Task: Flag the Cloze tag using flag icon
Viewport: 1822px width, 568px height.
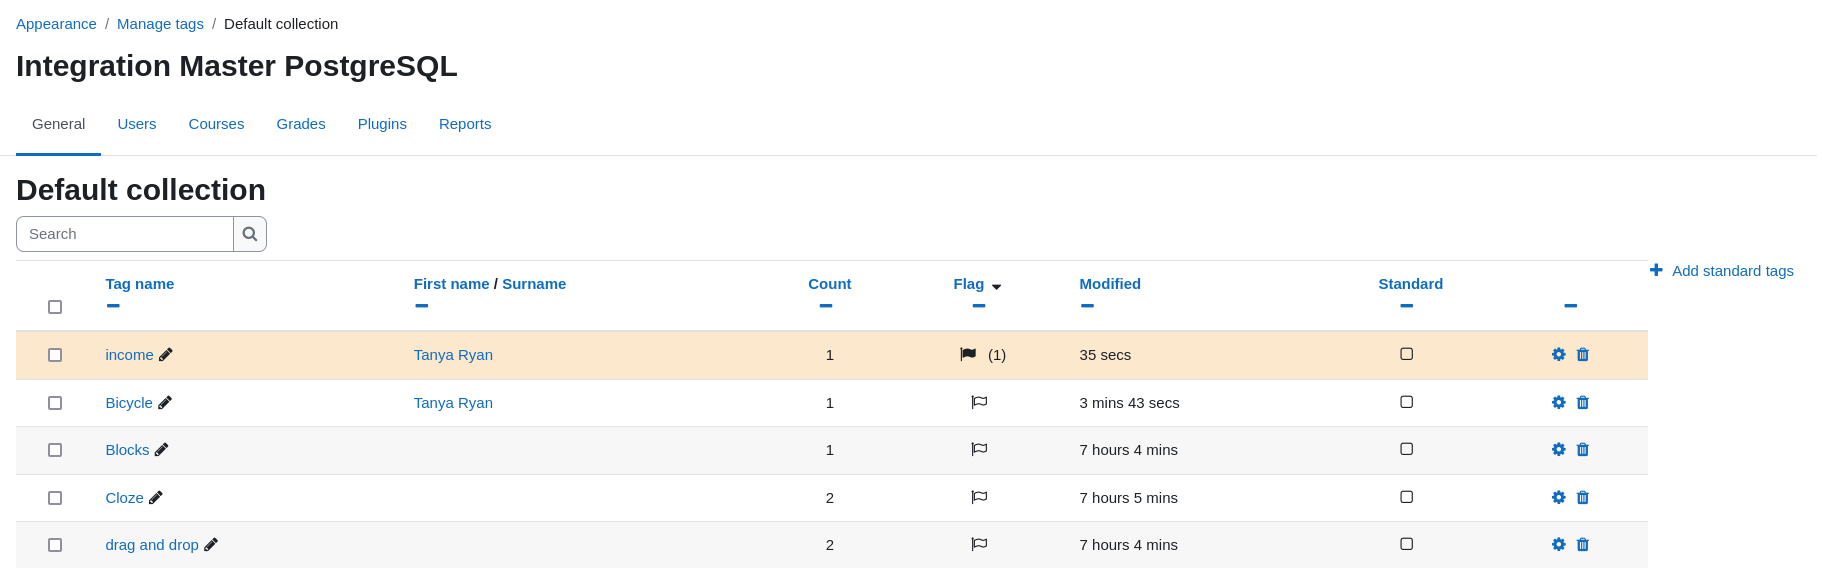Action: click(979, 497)
